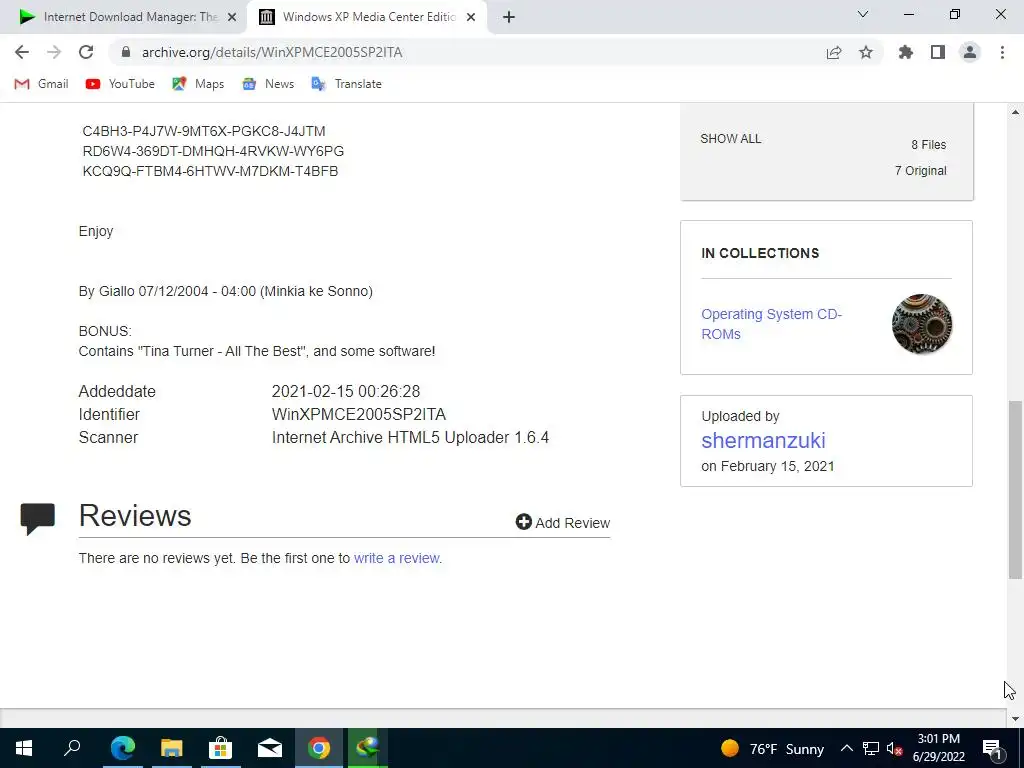The height and width of the screenshot is (768, 1024).
Task: Switch to the Internet Download Manager tab
Action: click(x=123, y=17)
